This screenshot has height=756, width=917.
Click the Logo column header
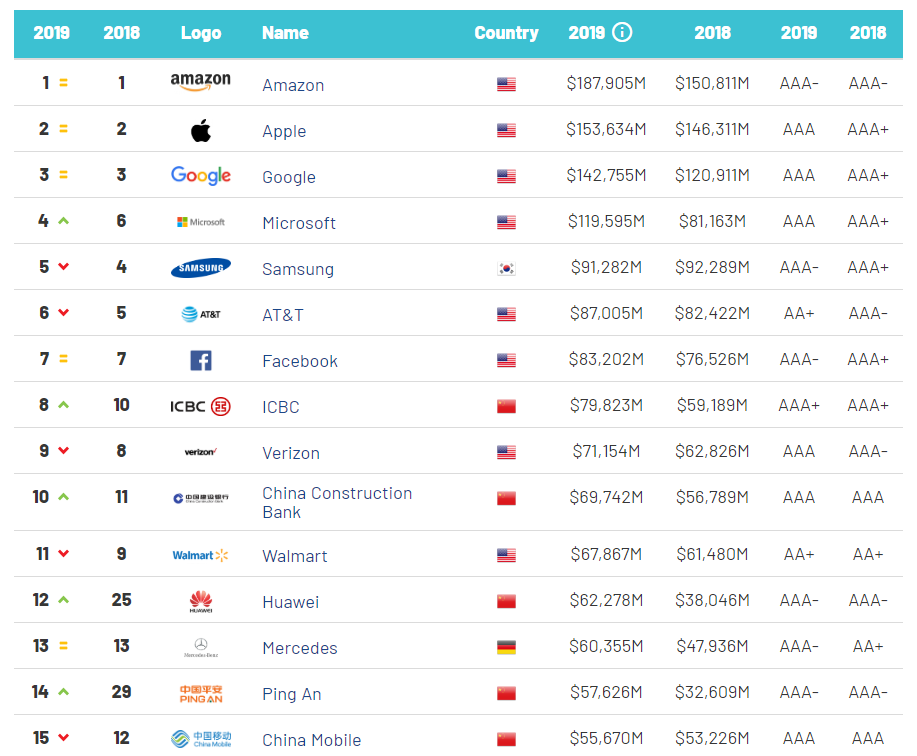point(201,33)
